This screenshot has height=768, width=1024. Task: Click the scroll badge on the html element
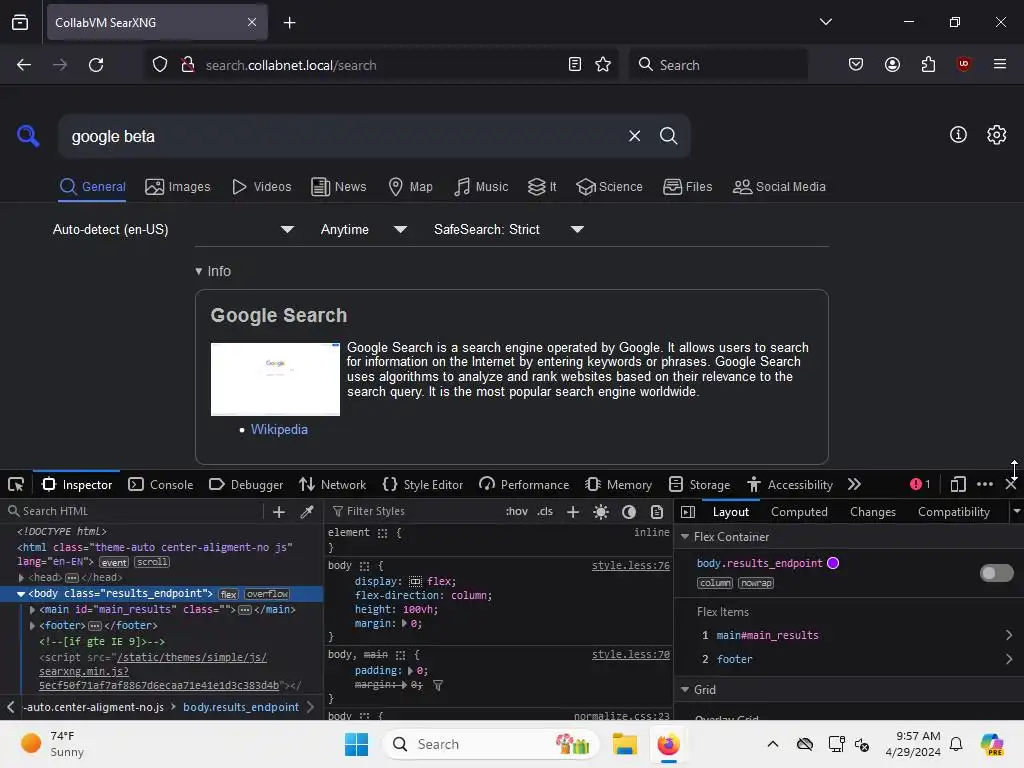point(152,562)
